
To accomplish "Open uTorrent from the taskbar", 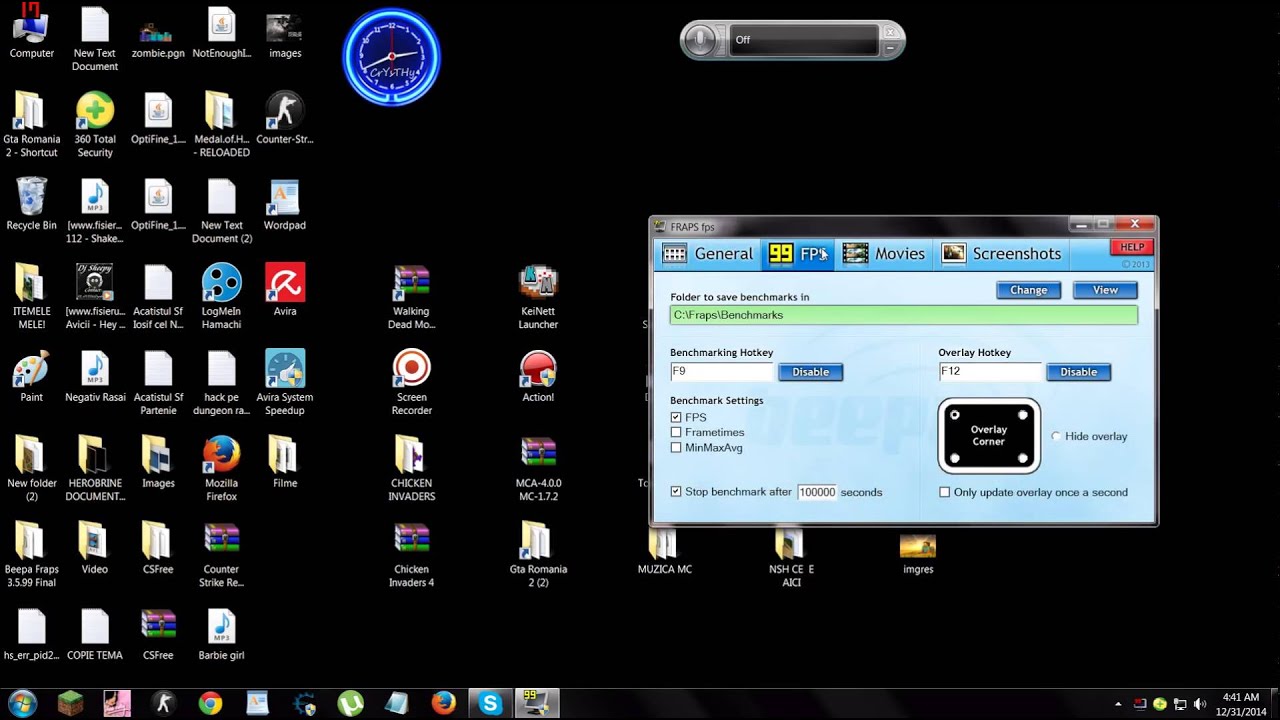I will [350, 703].
